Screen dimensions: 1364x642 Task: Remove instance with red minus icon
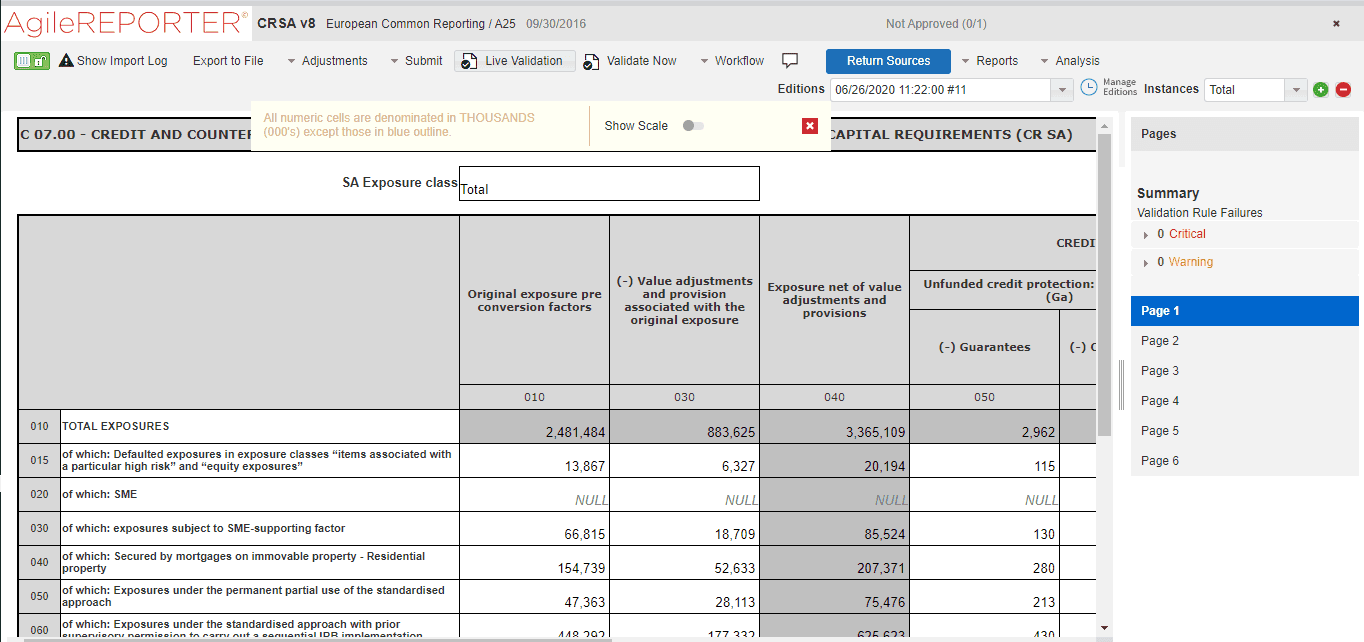tap(1343, 90)
